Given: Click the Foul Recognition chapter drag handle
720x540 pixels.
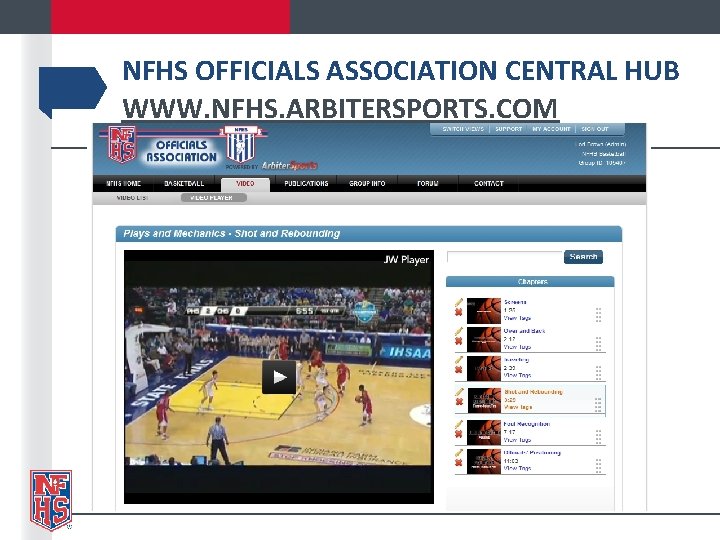Looking at the screenshot, I should pyautogui.click(x=598, y=437).
